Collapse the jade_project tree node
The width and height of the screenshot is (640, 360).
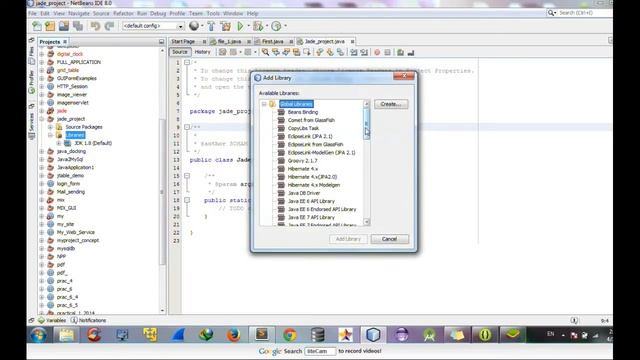click(x=42, y=119)
